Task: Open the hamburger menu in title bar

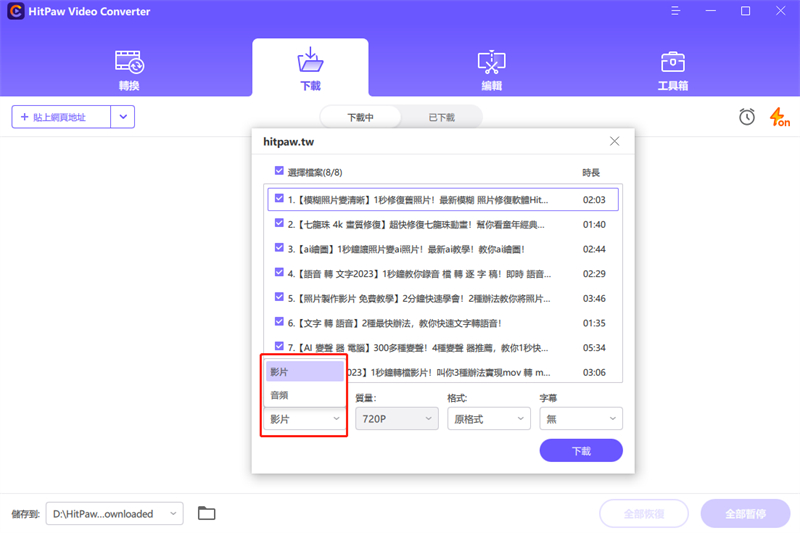Action: click(x=676, y=11)
